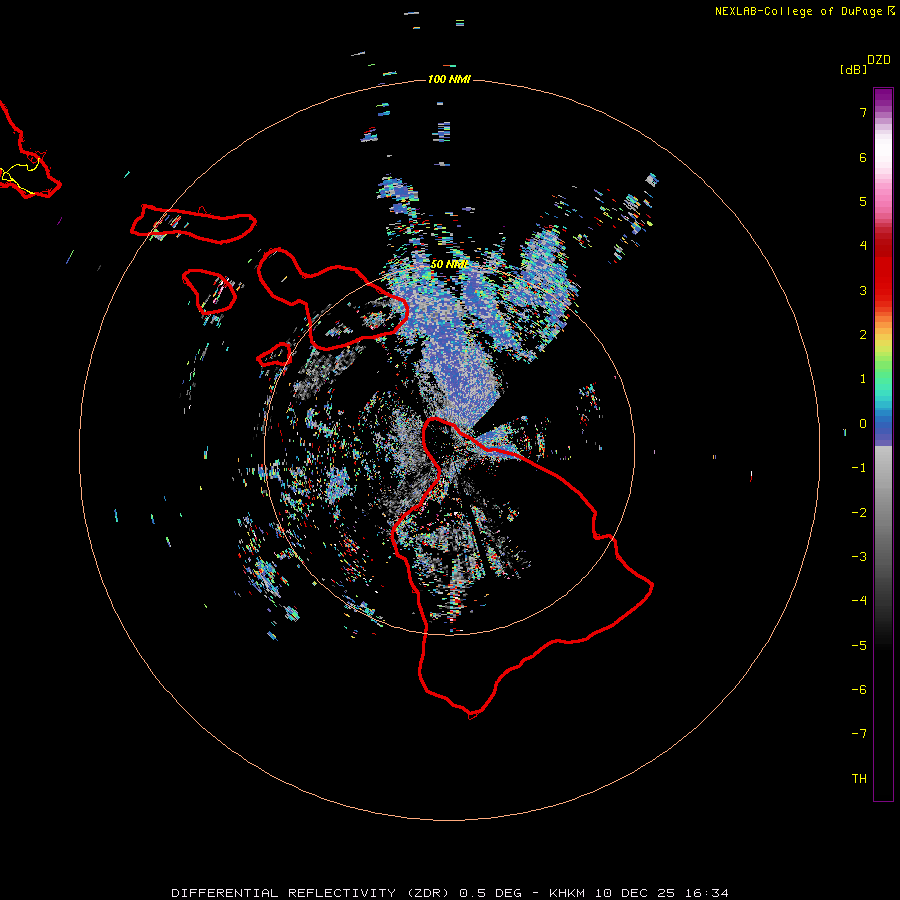
Task: Click the DZD legend title
Action: 879,60
